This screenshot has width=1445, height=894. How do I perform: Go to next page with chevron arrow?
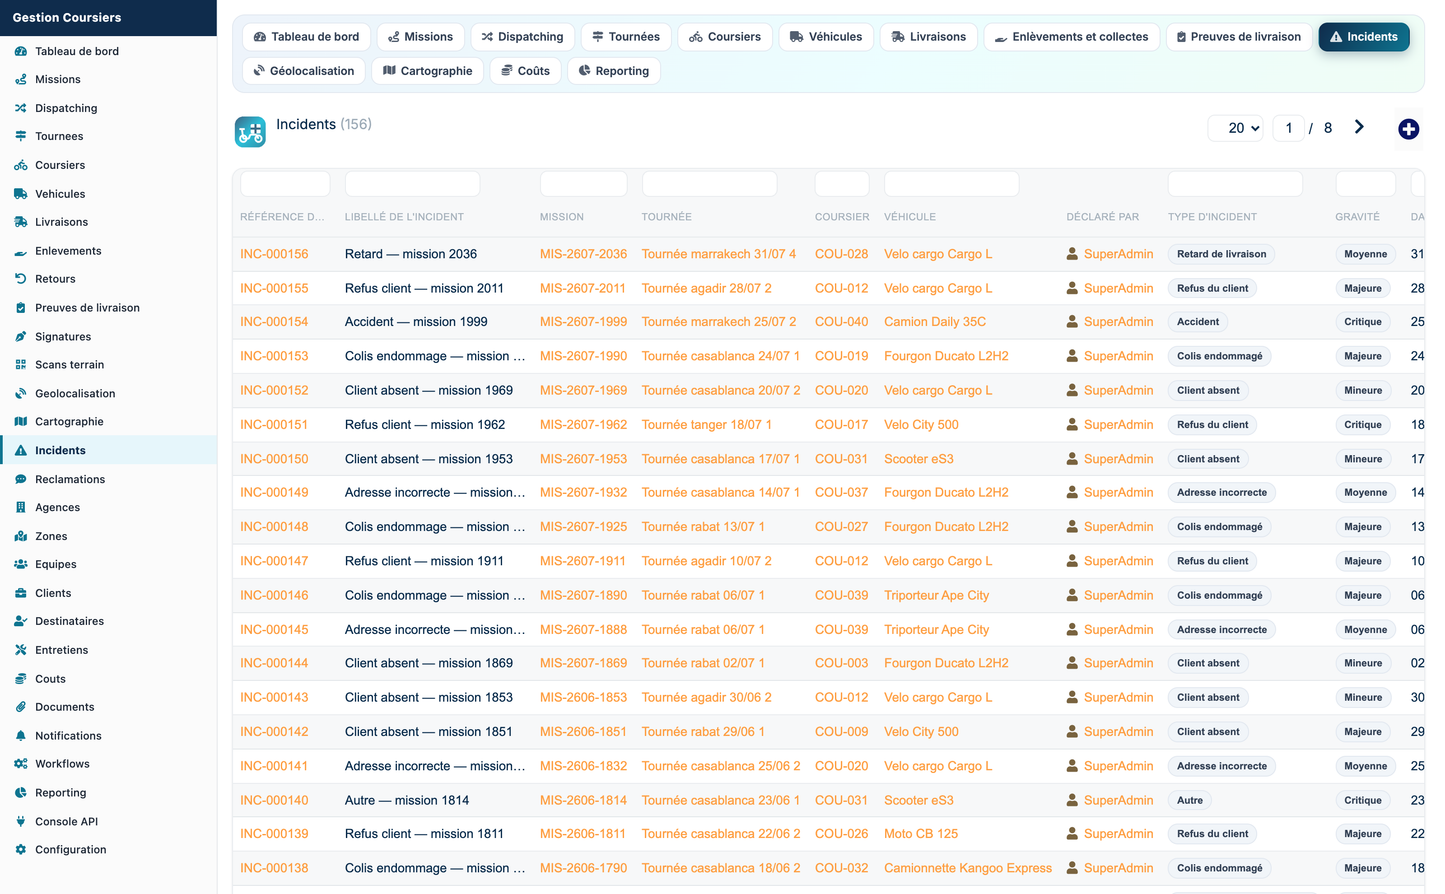(x=1359, y=127)
